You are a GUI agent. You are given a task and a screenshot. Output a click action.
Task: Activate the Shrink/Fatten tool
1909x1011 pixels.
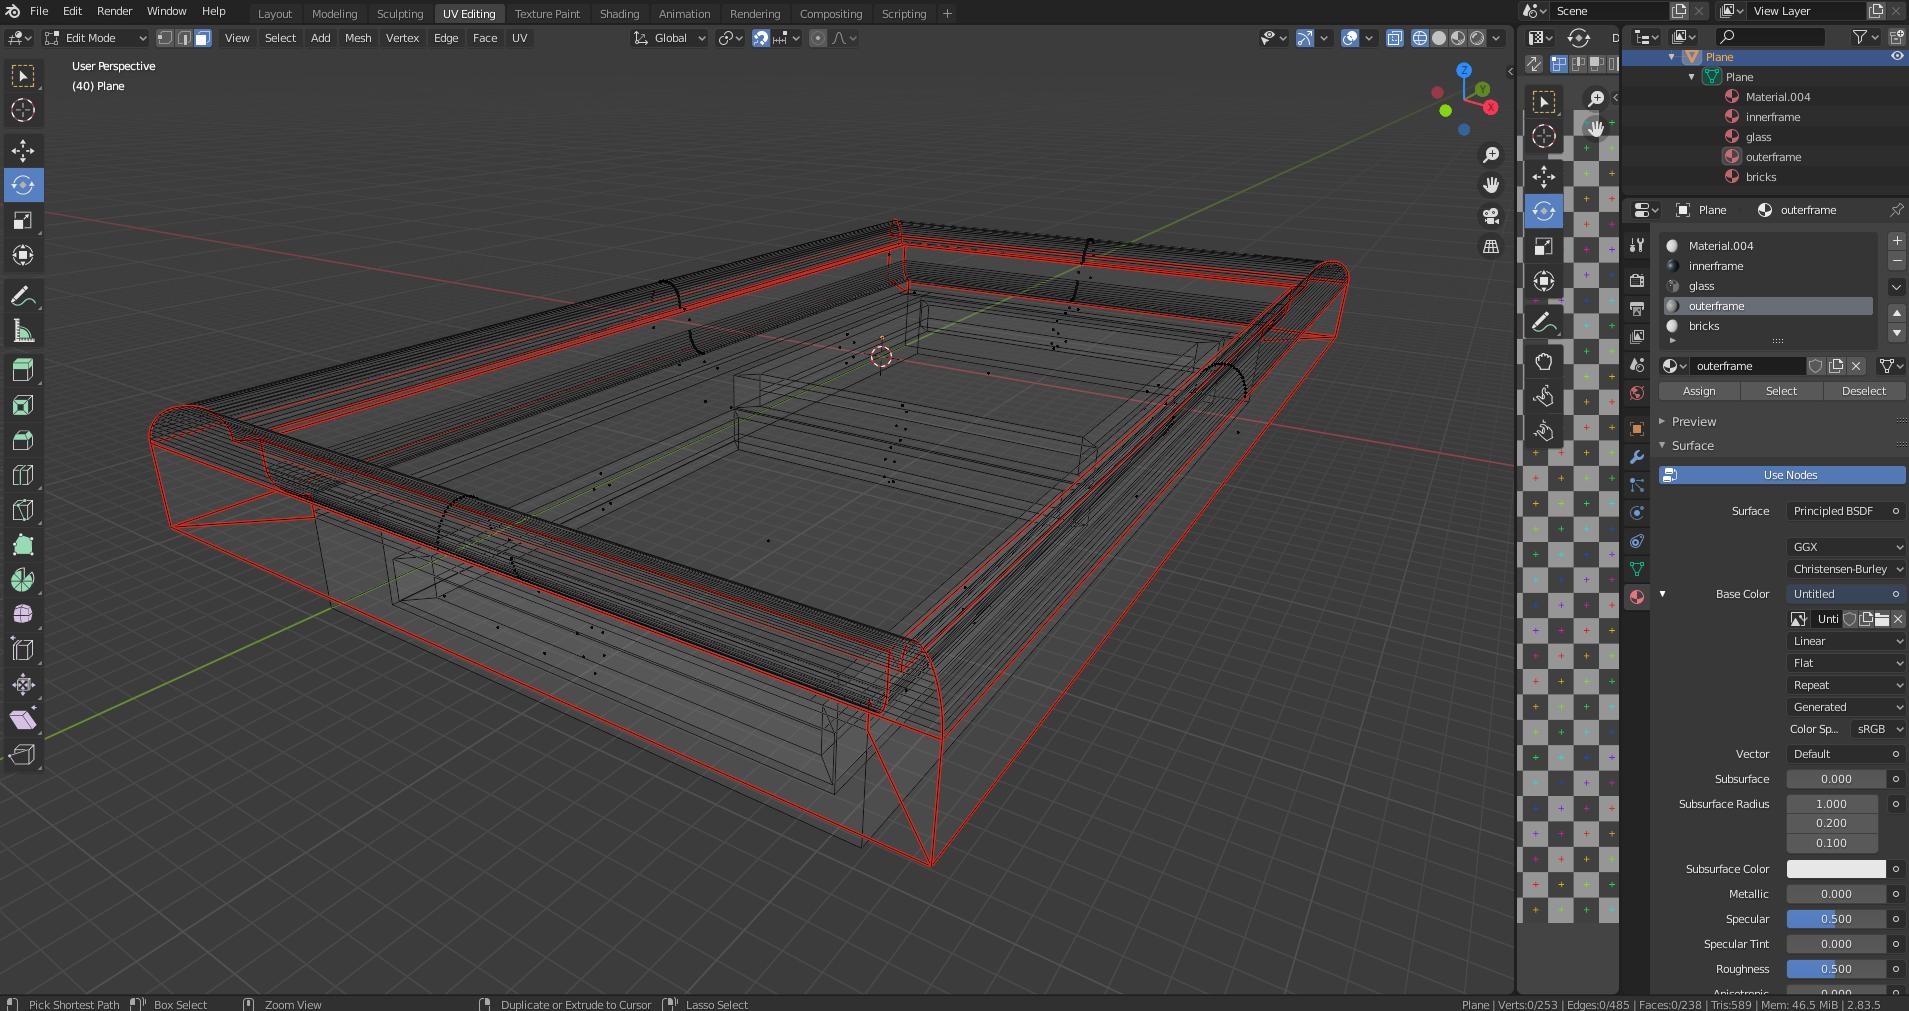point(23,684)
